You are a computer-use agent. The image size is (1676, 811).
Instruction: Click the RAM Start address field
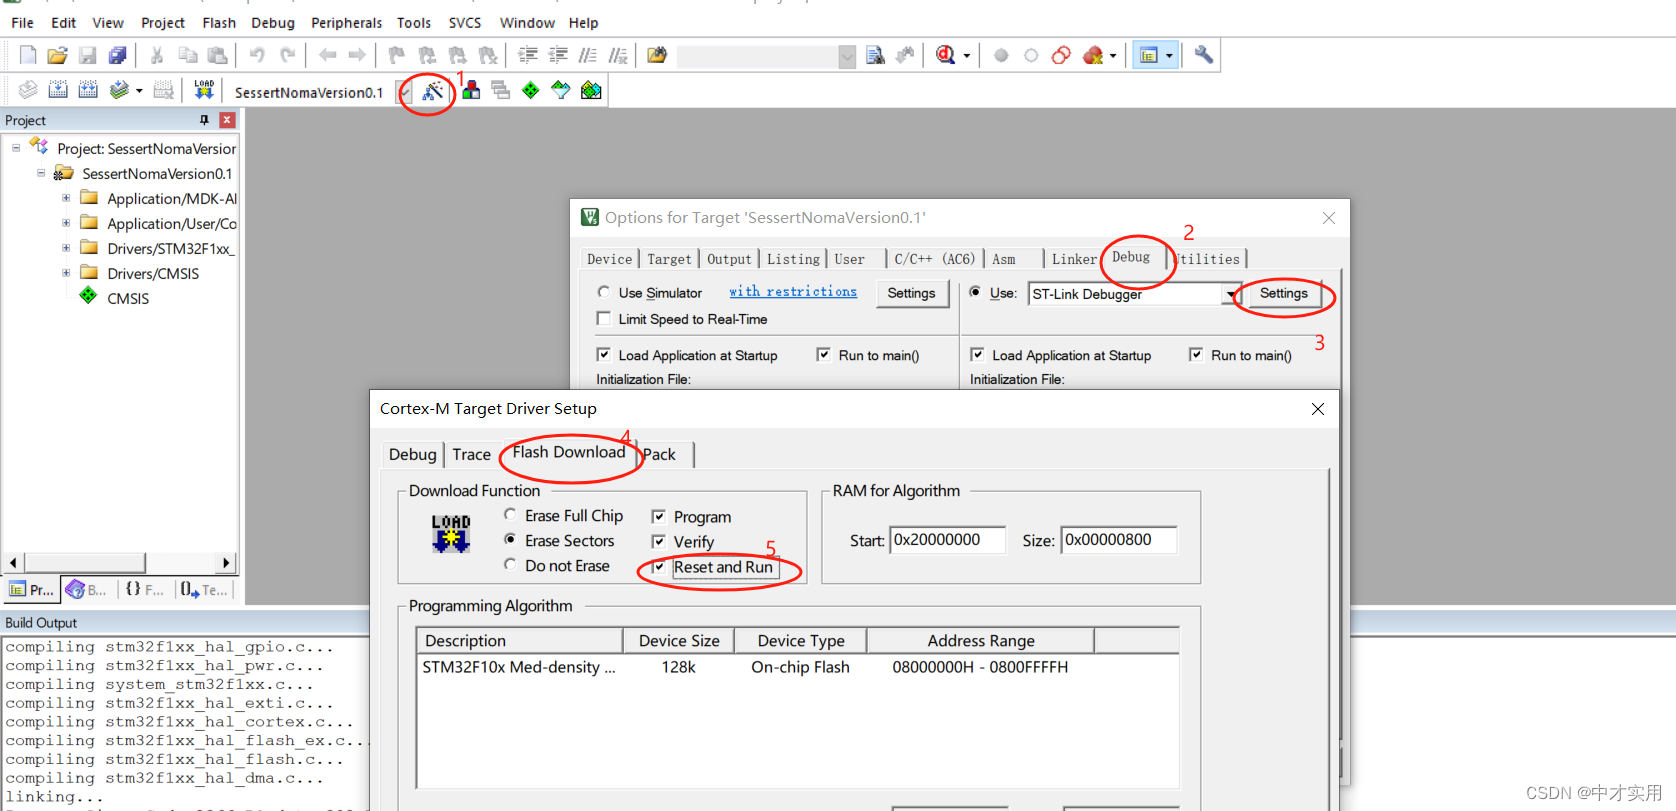click(x=947, y=540)
